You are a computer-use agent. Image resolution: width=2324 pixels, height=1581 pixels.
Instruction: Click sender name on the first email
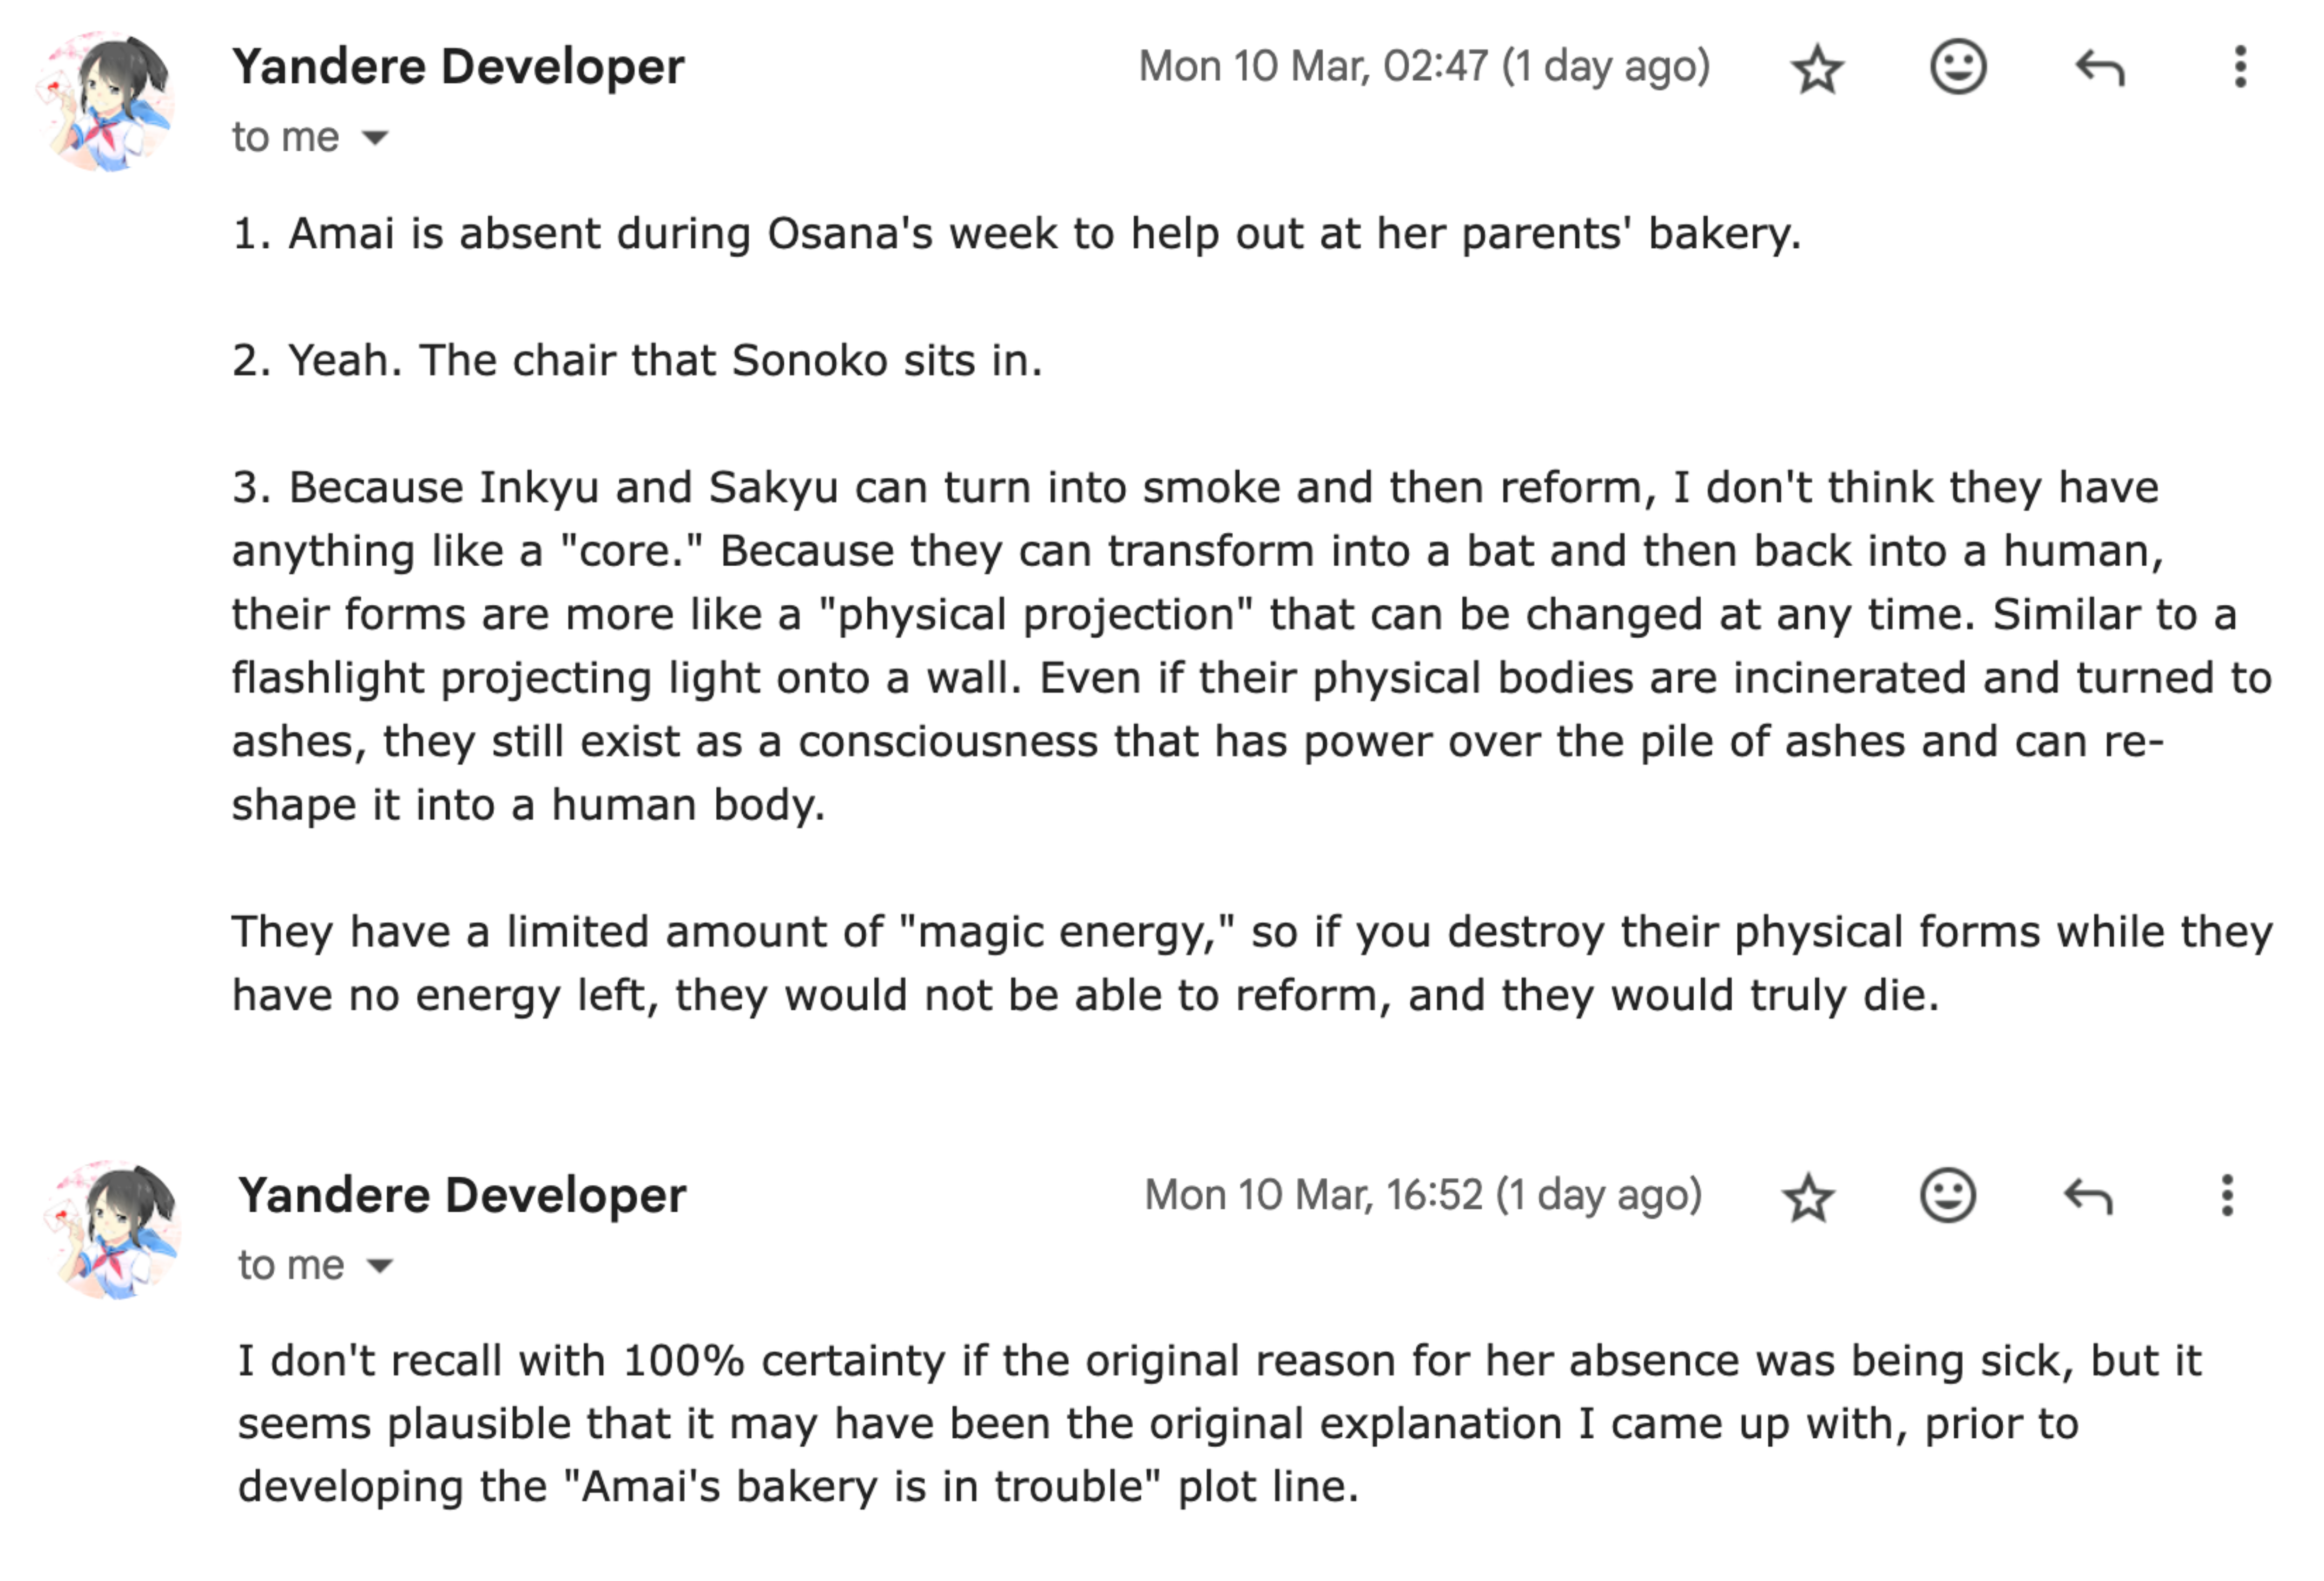pyautogui.click(x=458, y=67)
